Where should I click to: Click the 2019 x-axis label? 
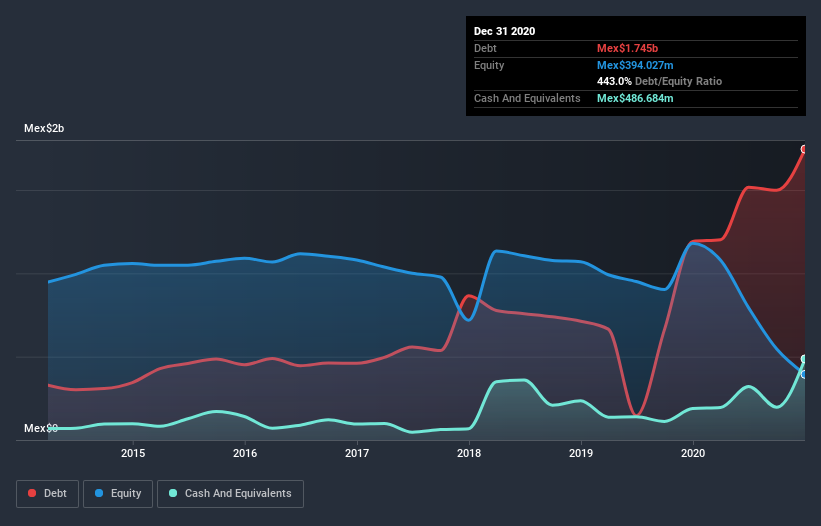pos(581,453)
